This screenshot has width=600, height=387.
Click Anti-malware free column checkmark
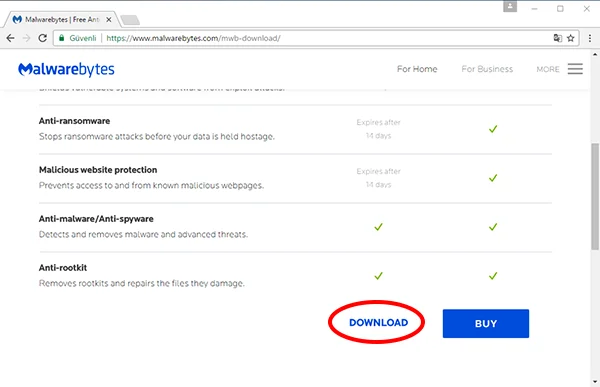coord(378,227)
